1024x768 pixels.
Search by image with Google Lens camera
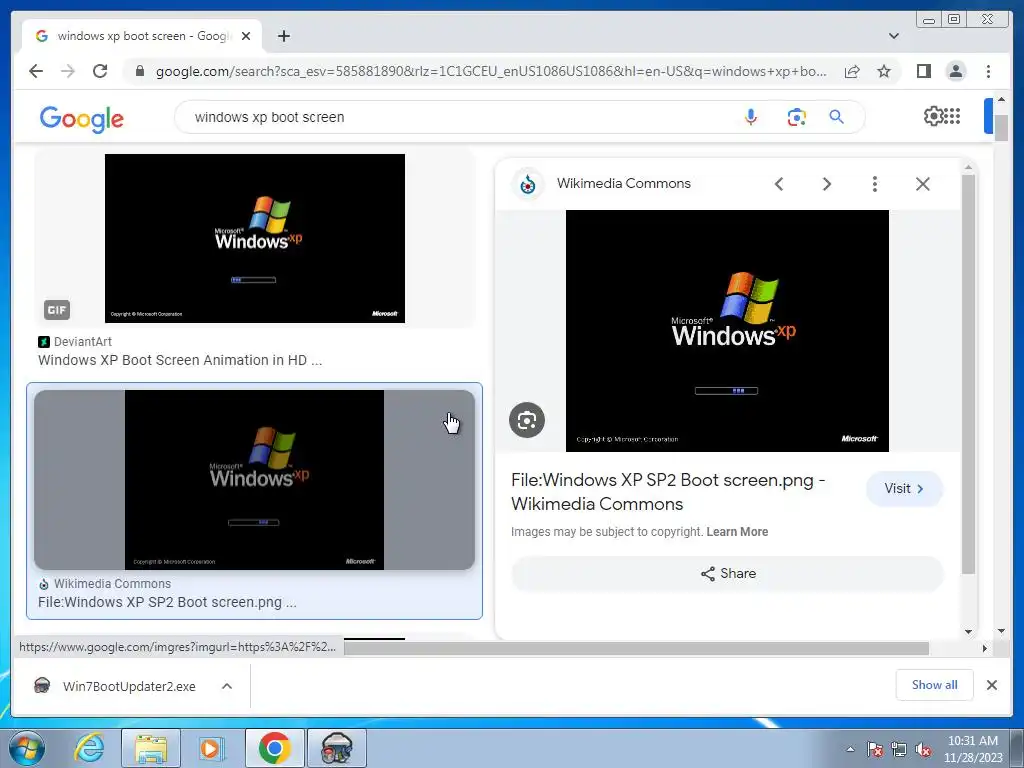796,117
